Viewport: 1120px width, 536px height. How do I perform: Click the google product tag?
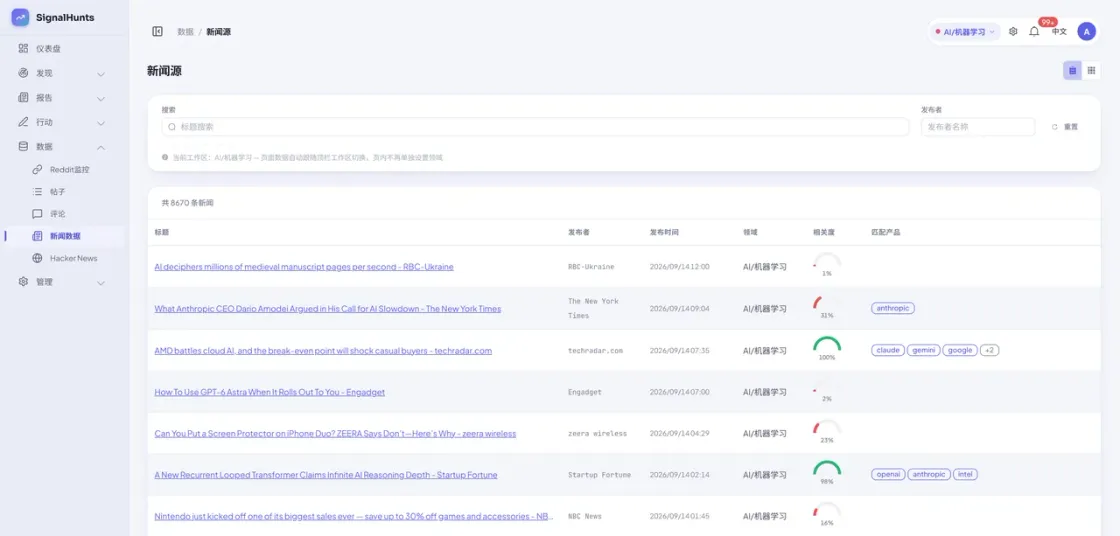click(960, 350)
